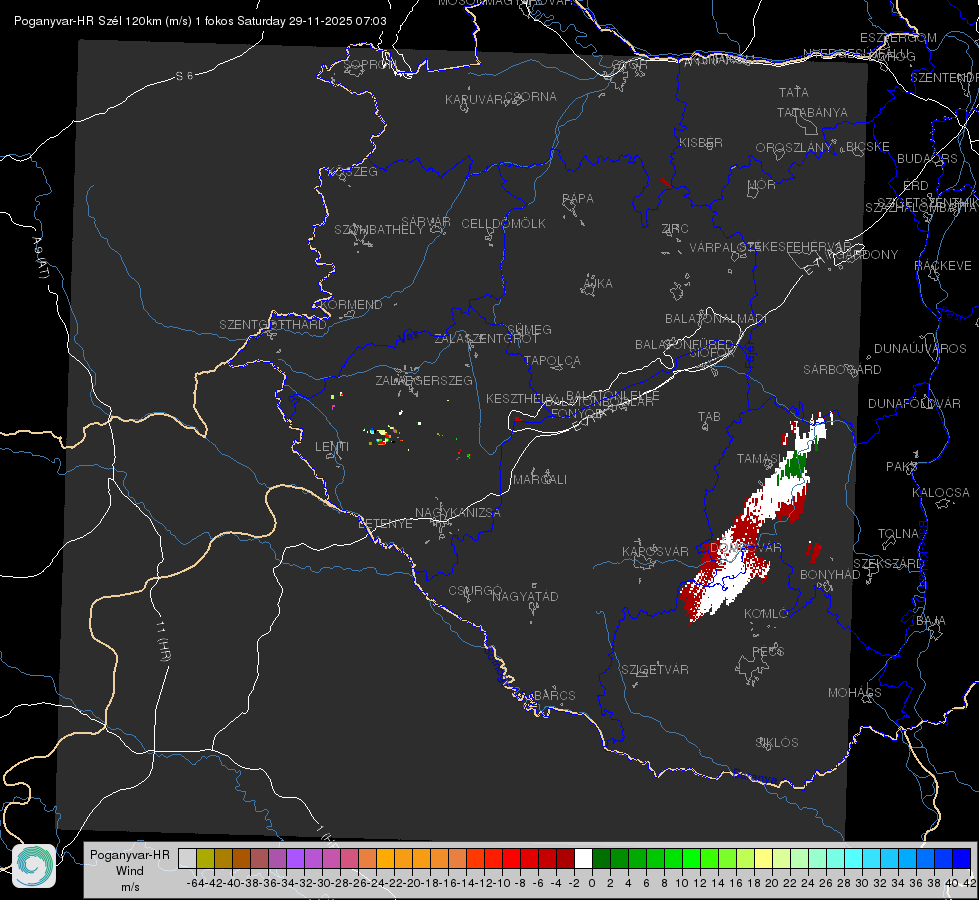Click the '11 (HR)' road label
Image resolution: width=979 pixels, height=900 pixels.
(x=162, y=641)
